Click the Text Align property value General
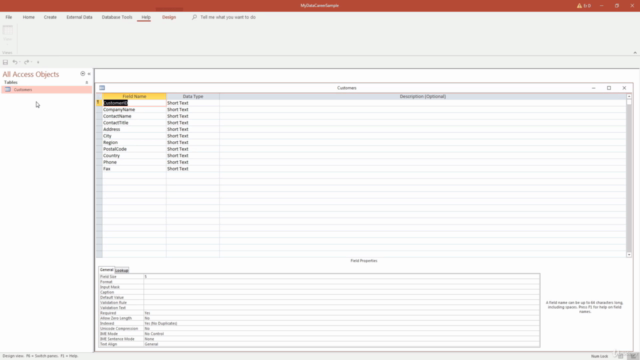 tap(341, 344)
